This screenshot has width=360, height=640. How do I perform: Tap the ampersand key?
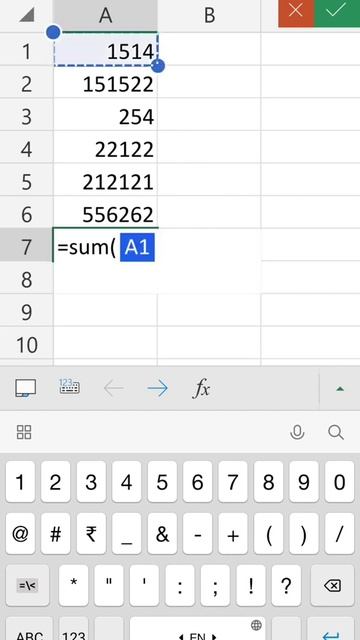pos(162,534)
